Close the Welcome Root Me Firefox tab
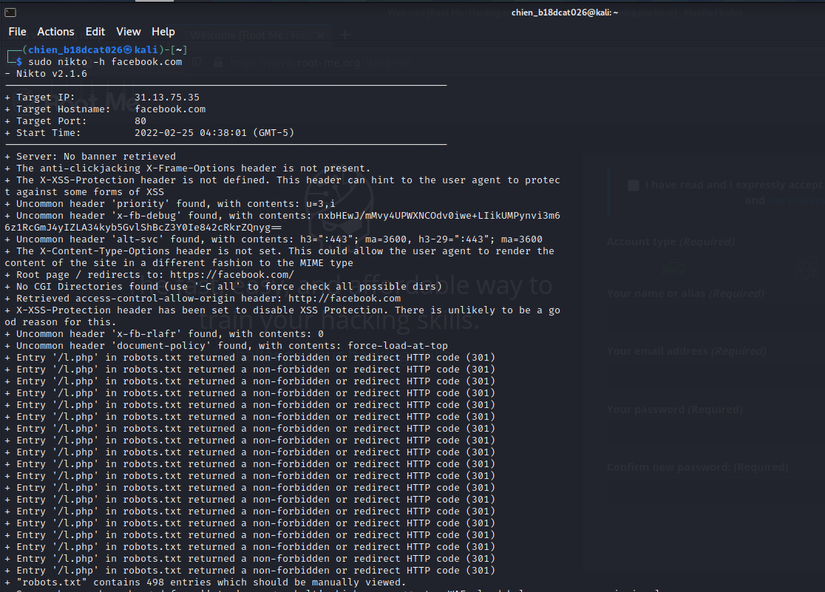Viewport: 825px width, 592px height. coord(320,35)
